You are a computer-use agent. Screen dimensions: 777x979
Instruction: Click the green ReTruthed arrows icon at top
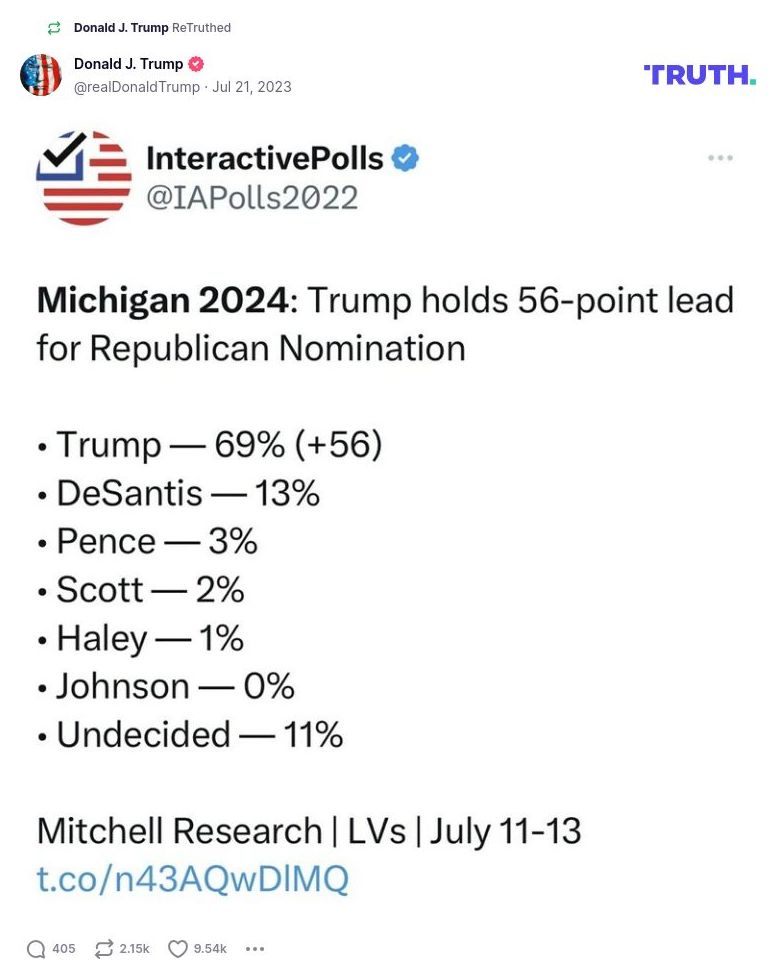54,28
